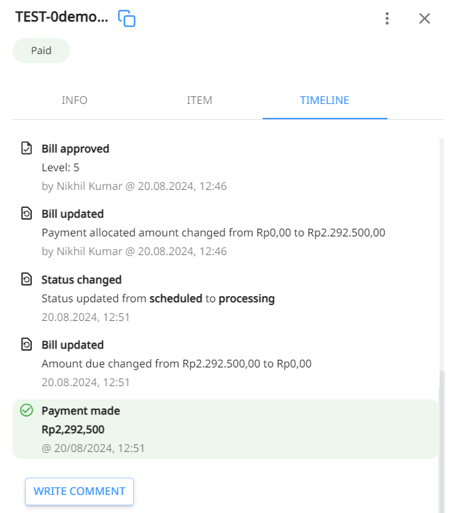
Task: Click the green Payment made checkmark
Action: (27, 410)
